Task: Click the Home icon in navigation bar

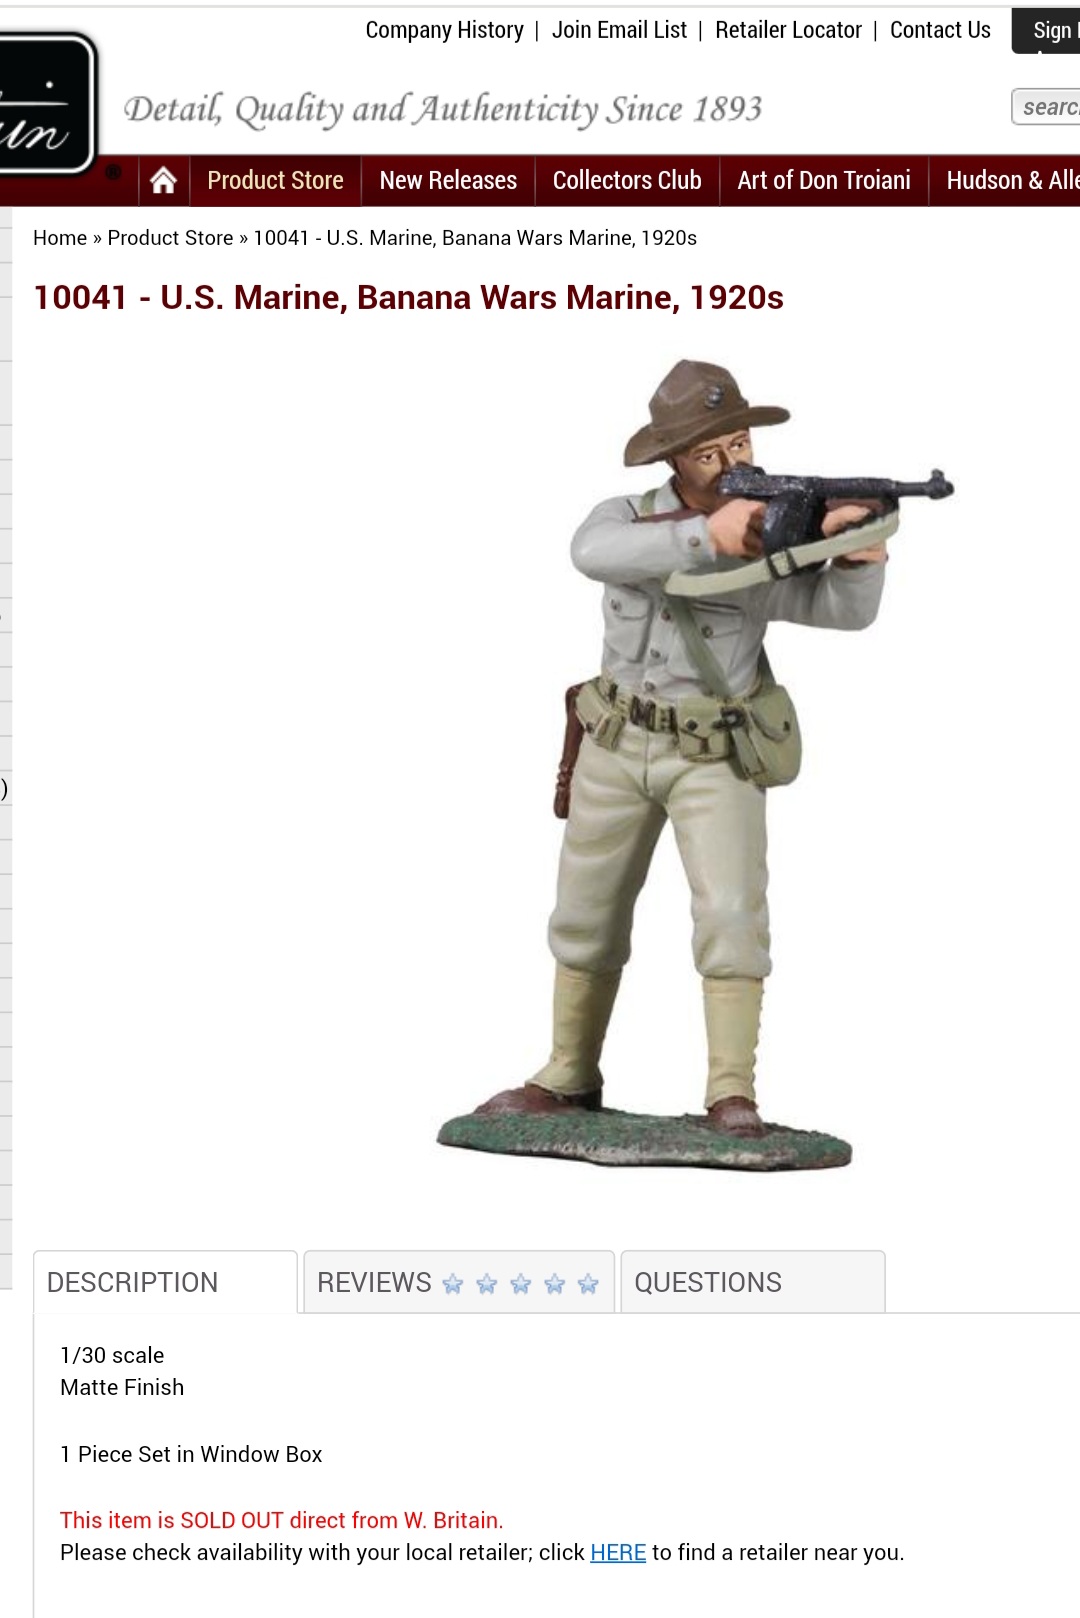Action: pos(163,181)
